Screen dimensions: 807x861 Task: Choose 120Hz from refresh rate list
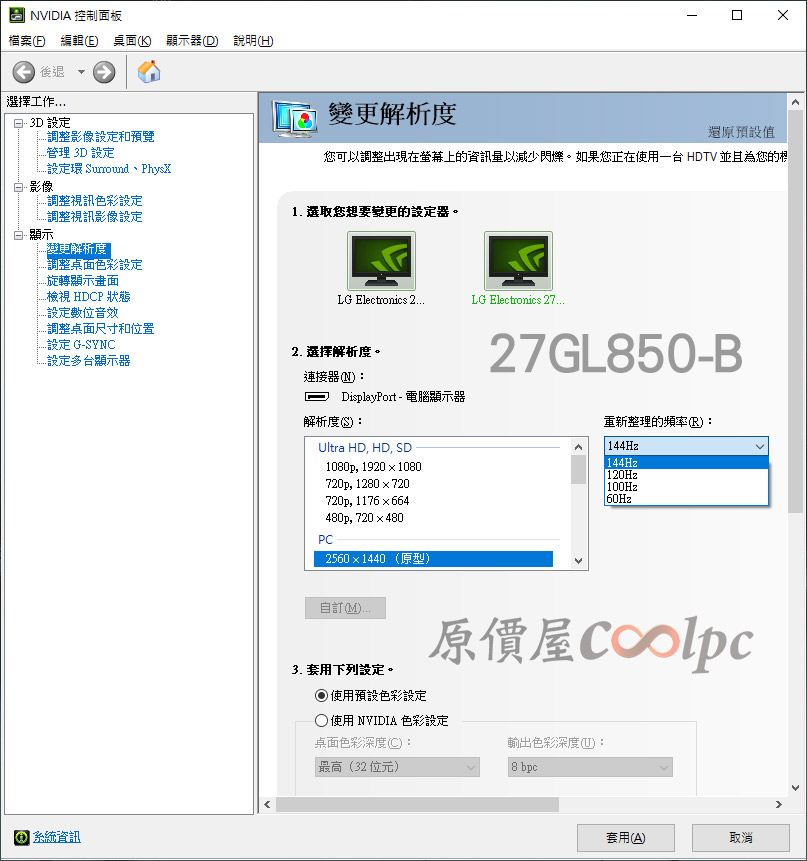[622, 474]
